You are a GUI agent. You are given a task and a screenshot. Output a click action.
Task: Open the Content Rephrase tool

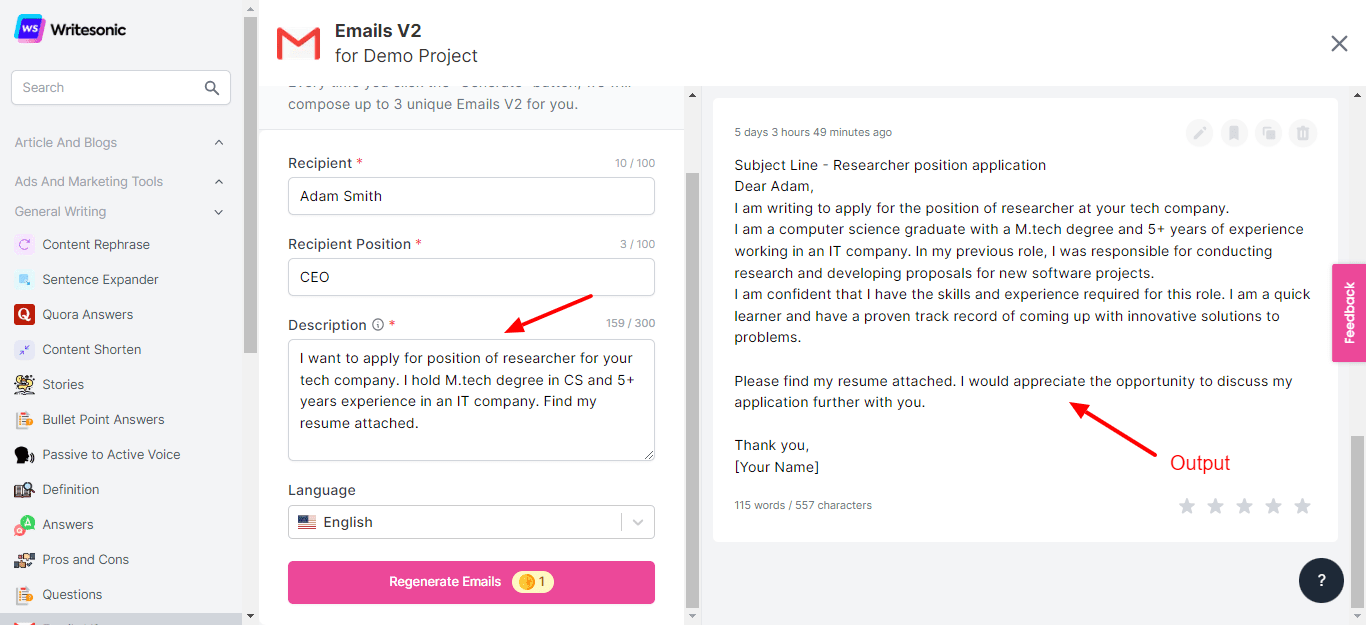(x=95, y=245)
